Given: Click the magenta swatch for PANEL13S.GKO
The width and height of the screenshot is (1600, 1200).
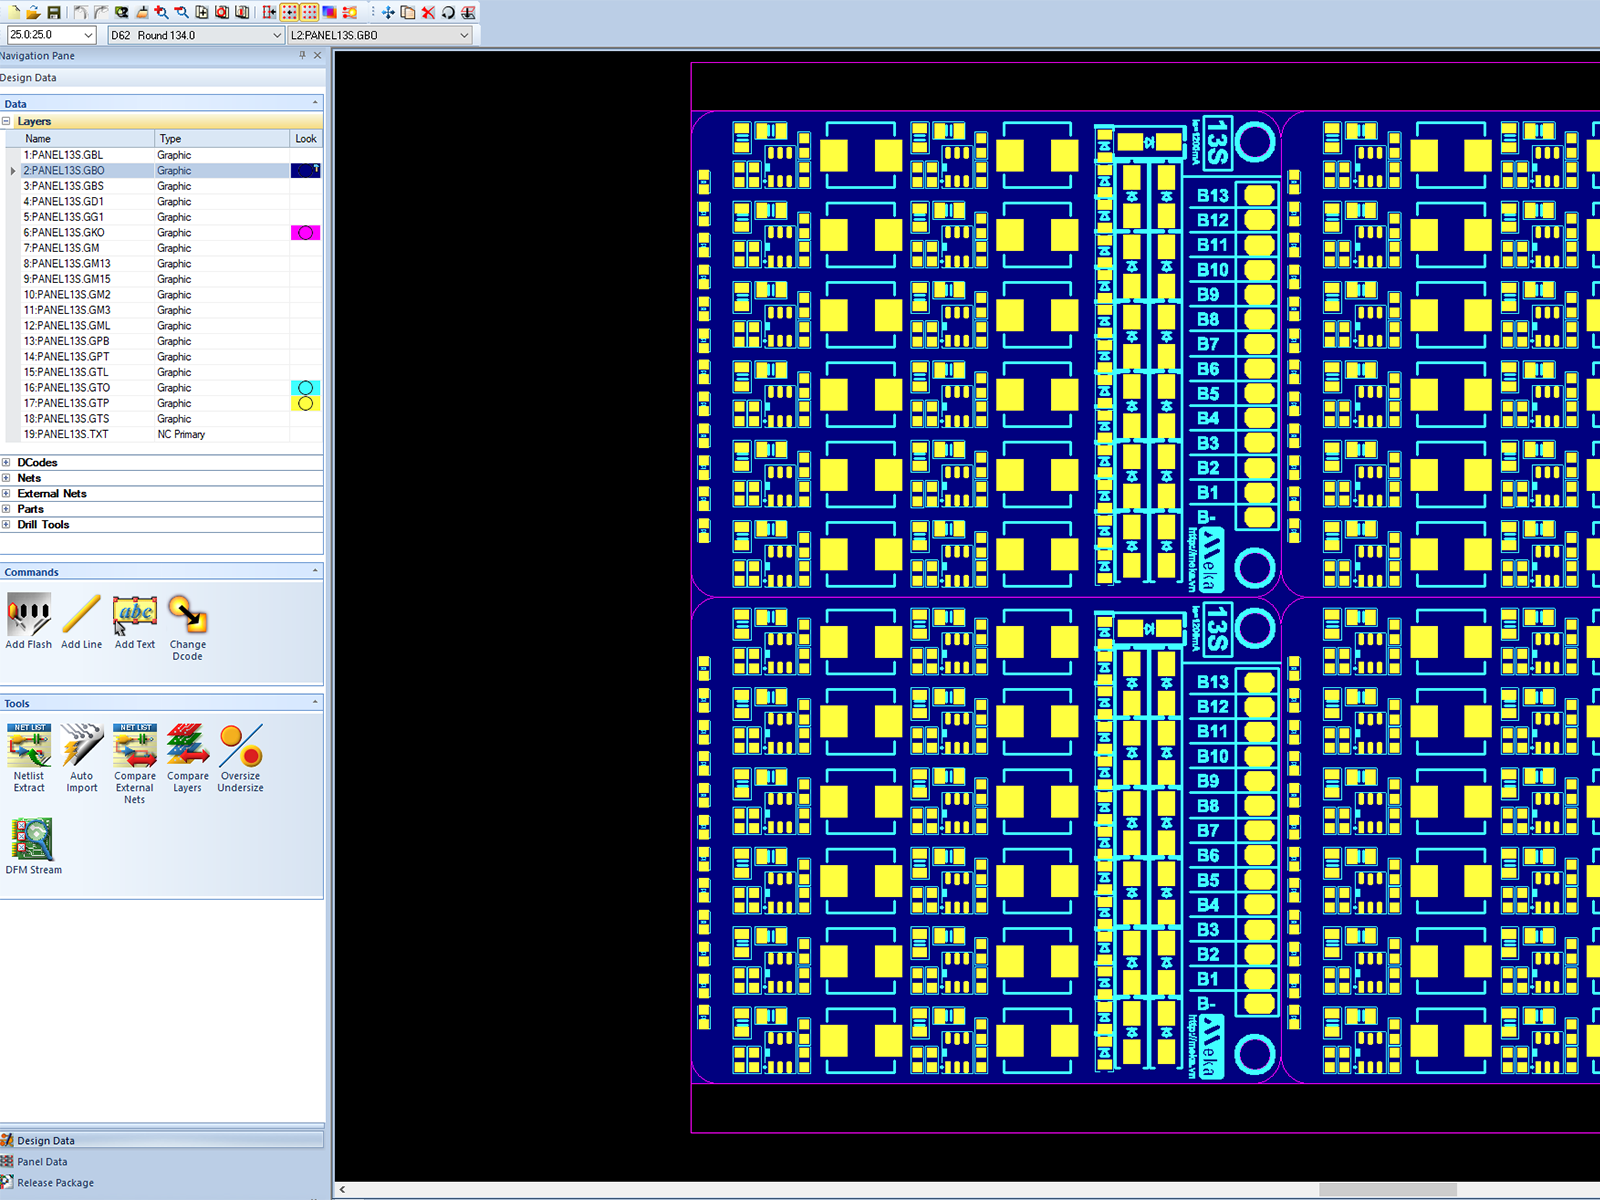Looking at the screenshot, I should click(305, 232).
